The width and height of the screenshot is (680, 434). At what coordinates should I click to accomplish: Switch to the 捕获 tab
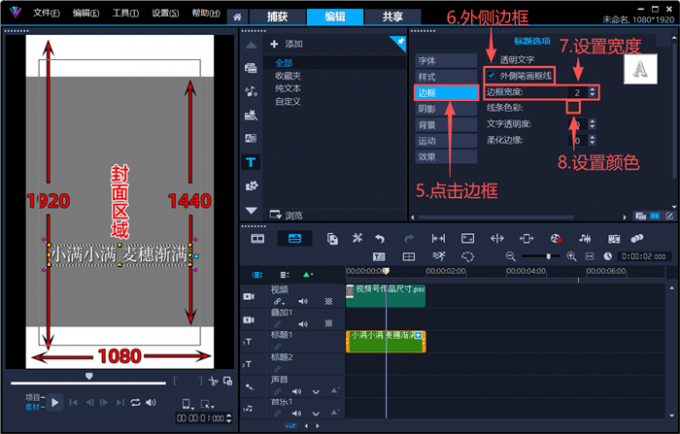pyautogui.click(x=277, y=17)
